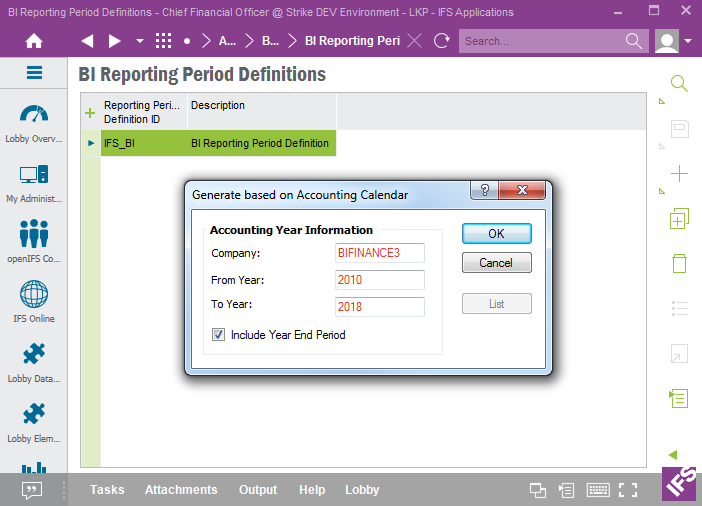Toggle full screen icon in bottom bar
The height and width of the screenshot is (506, 702).
pos(628,490)
